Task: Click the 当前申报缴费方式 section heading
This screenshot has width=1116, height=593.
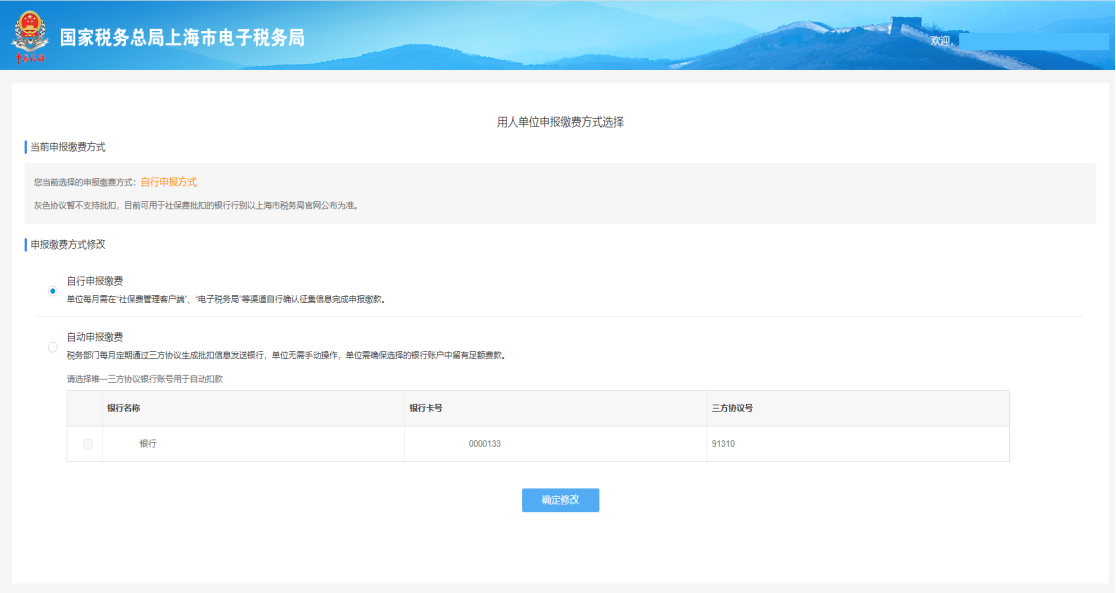Action: (67, 147)
